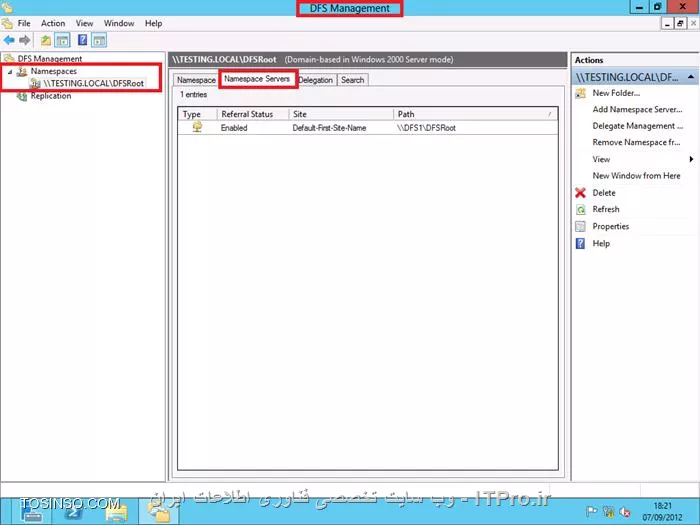Click the Default-First-Site-Name cell
Screen dimensions: 700x525
[x=329, y=128]
